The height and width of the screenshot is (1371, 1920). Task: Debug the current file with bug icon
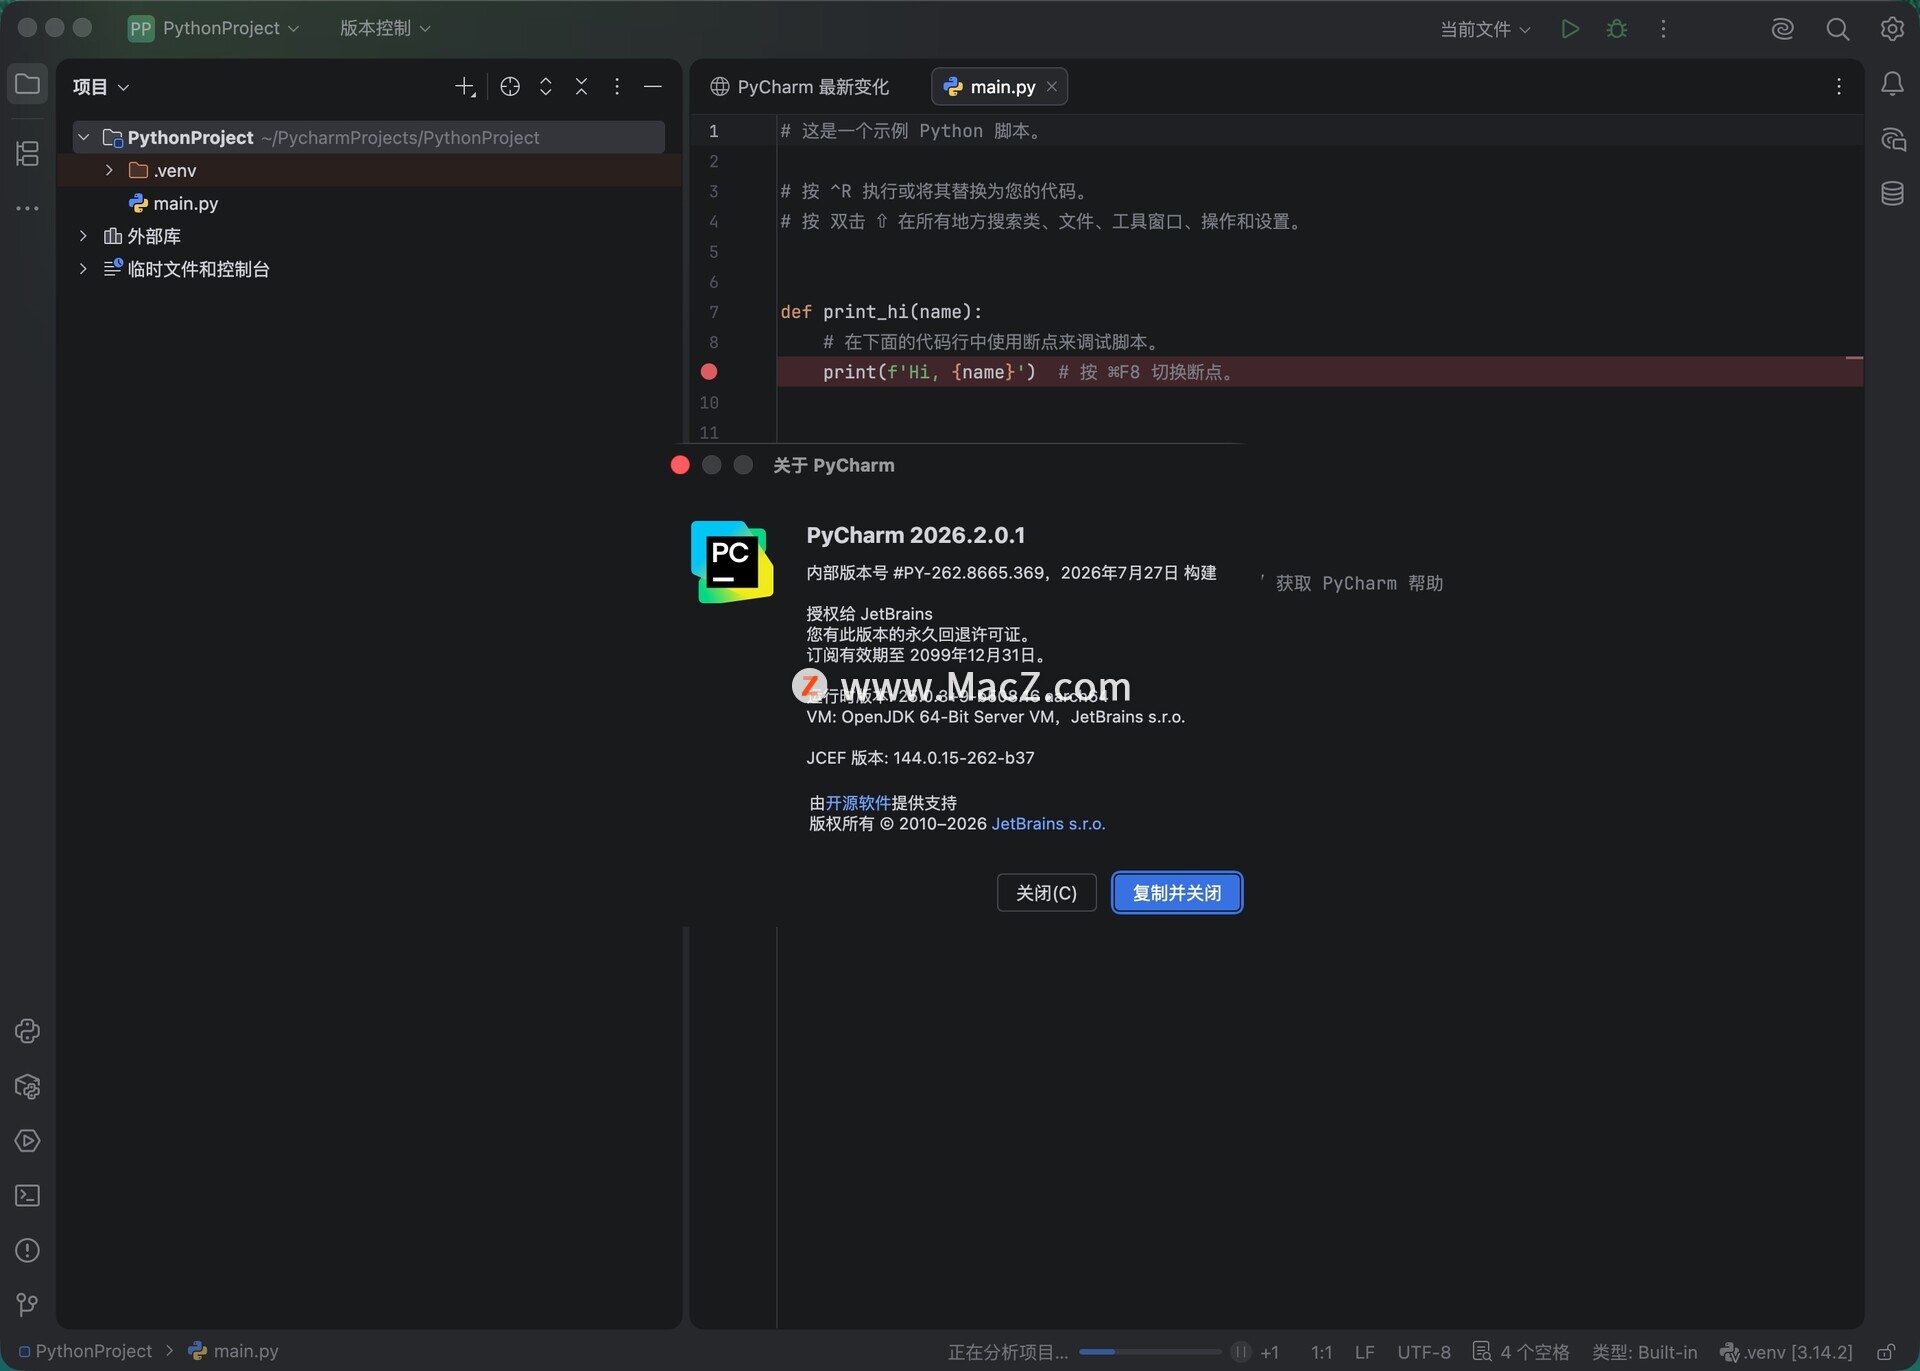1617,29
